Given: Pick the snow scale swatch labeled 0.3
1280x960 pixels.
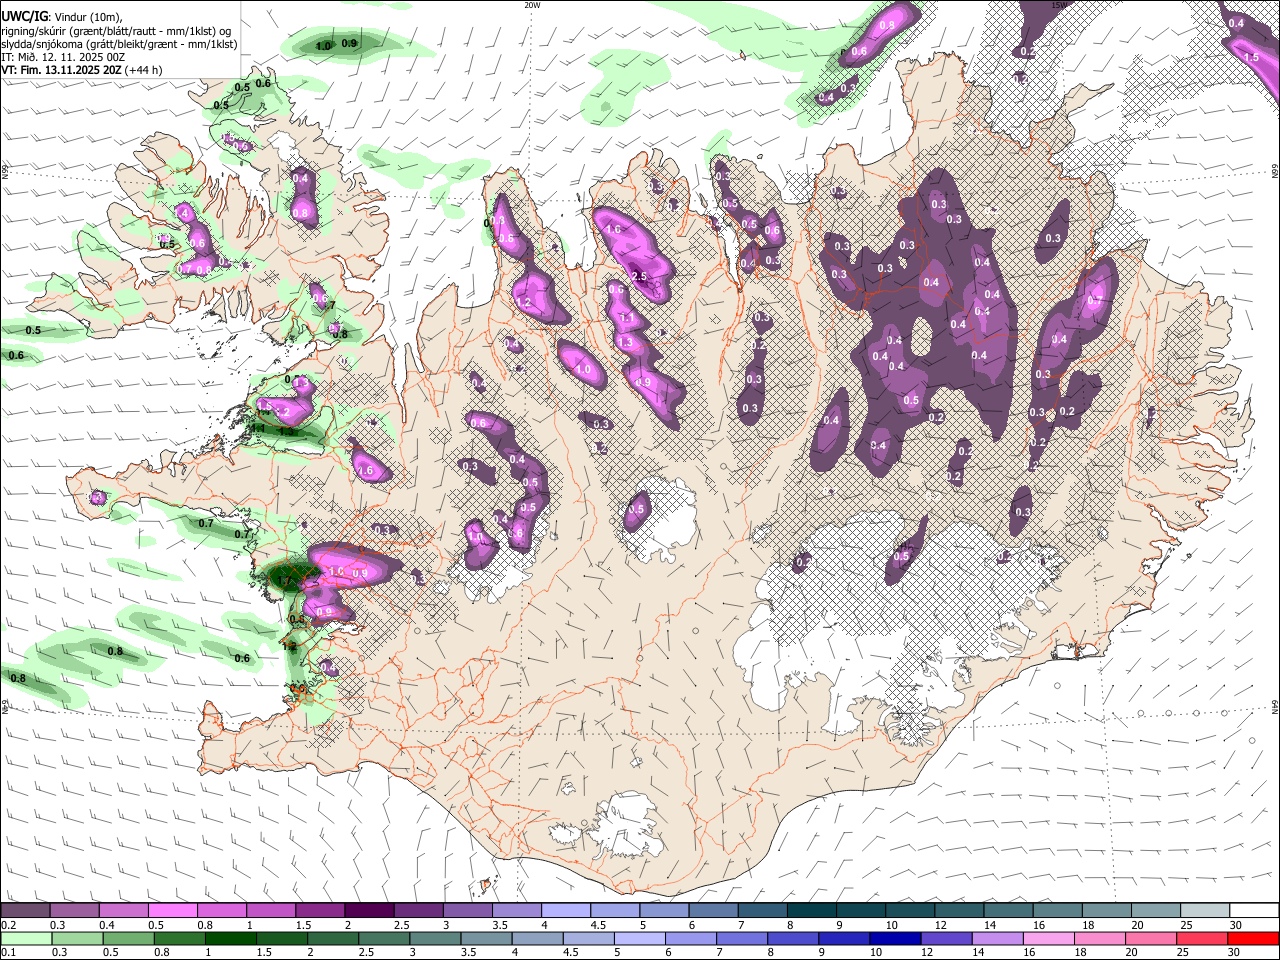Looking at the screenshot, I should (74, 910).
